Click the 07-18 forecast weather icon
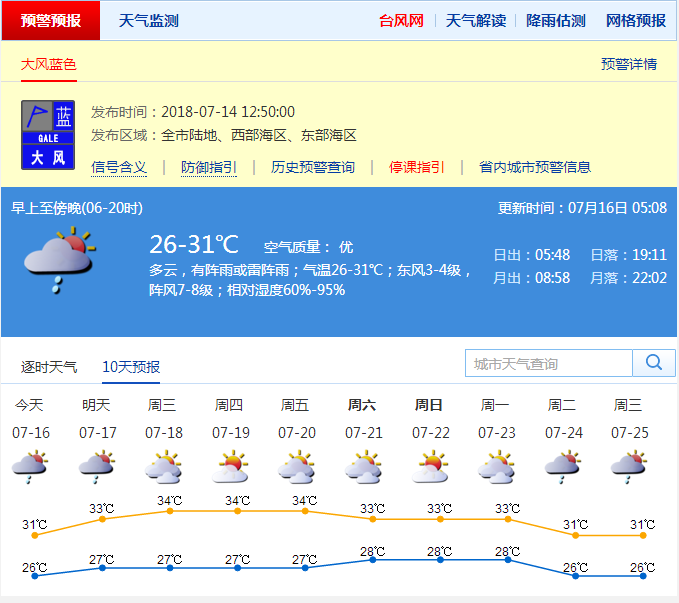 tap(163, 467)
